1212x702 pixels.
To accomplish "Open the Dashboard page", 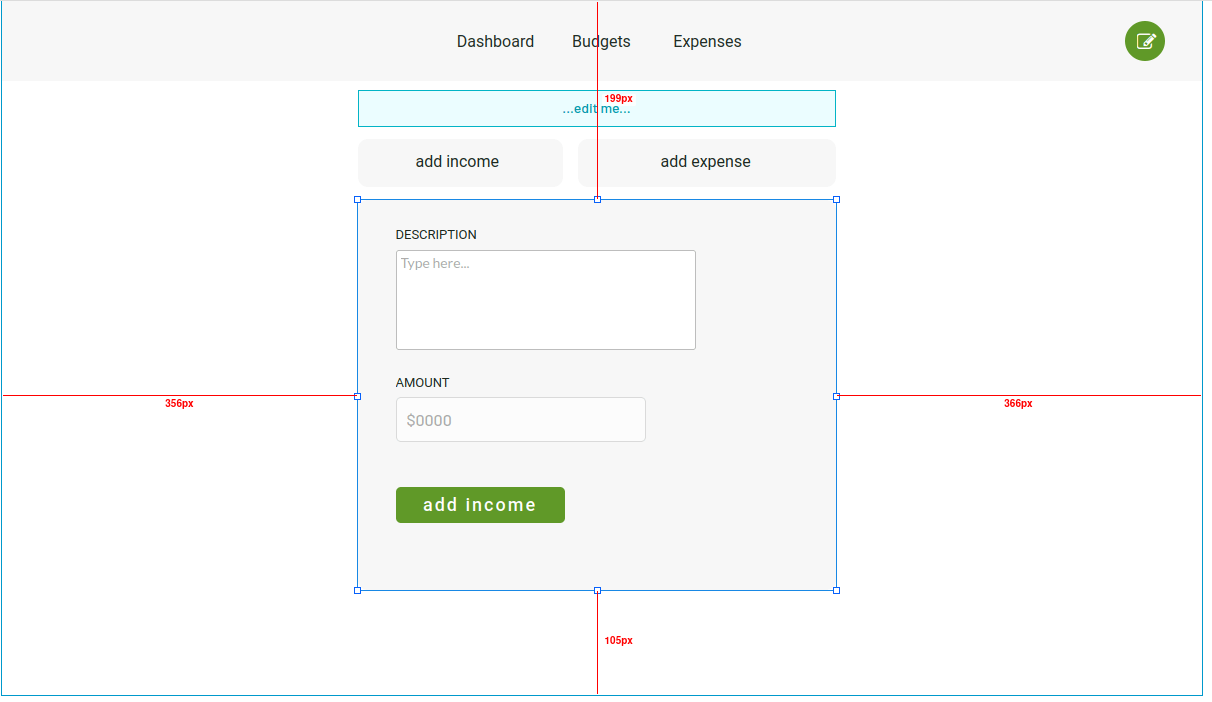I will 495,41.
